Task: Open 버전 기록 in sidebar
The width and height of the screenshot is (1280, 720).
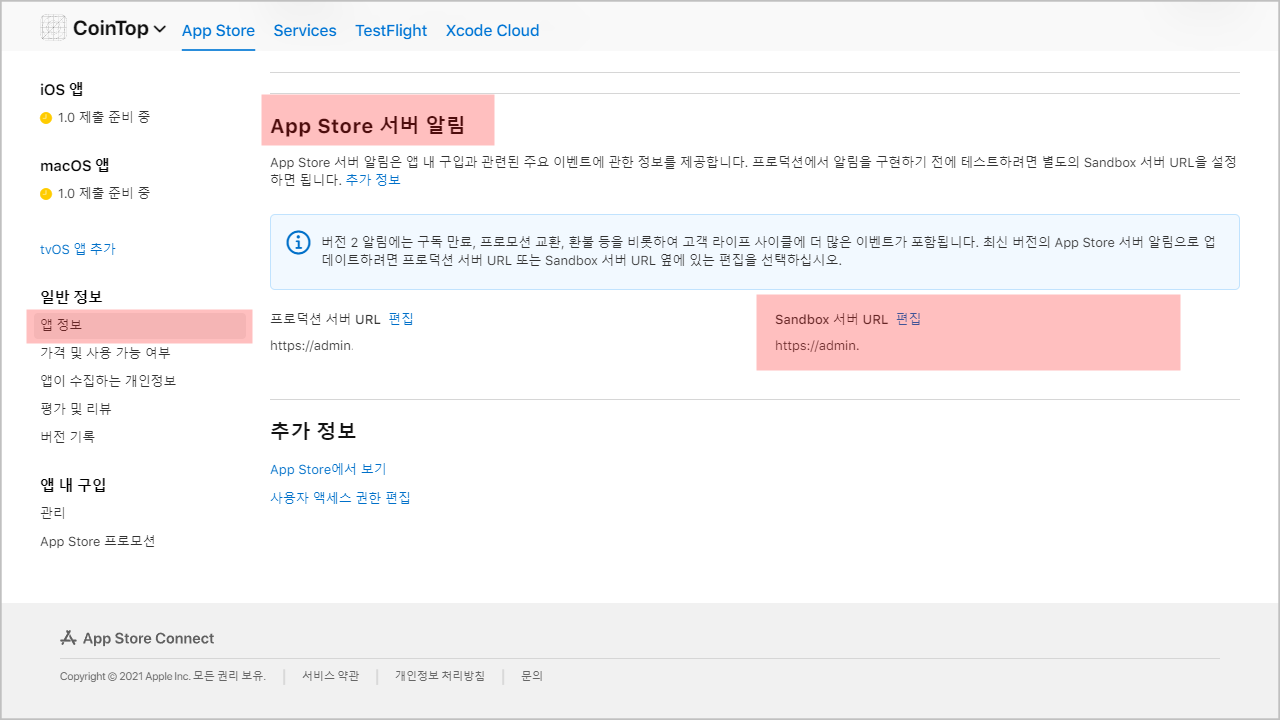Action: pyautogui.click(x=68, y=437)
